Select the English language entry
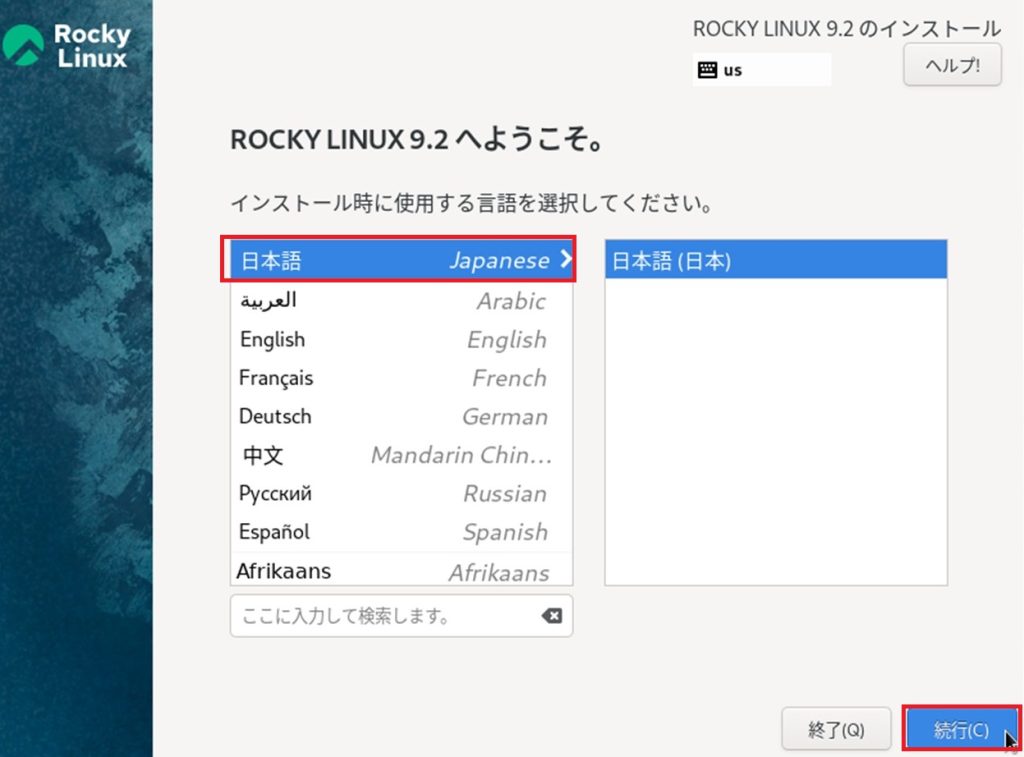 [400, 339]
